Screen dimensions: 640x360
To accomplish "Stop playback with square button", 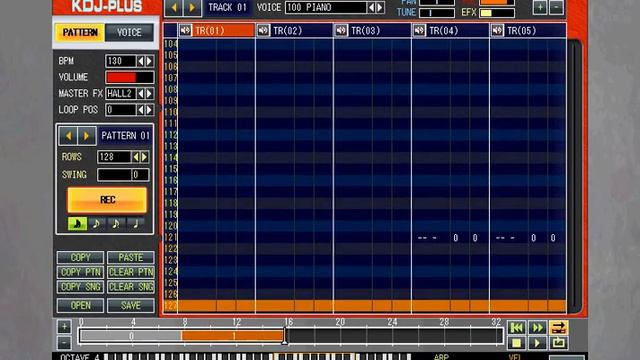I will [x=516, y=343].
